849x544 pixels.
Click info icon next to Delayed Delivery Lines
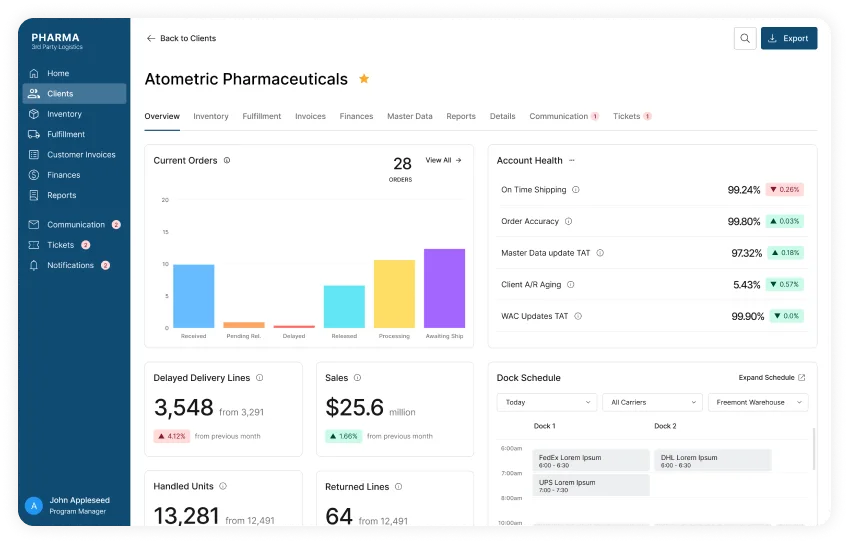(x=259, y=378)
